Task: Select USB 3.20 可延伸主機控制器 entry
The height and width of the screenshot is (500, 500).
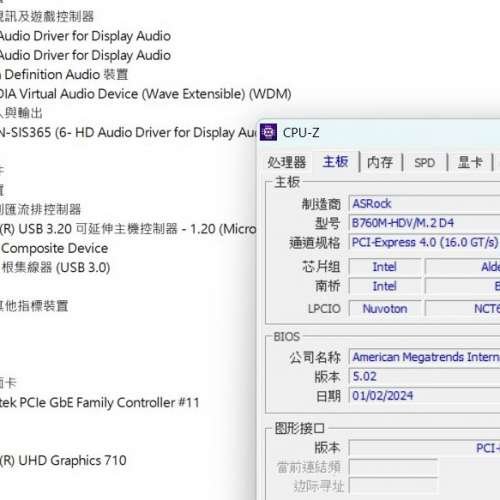Action: [128, 229]
